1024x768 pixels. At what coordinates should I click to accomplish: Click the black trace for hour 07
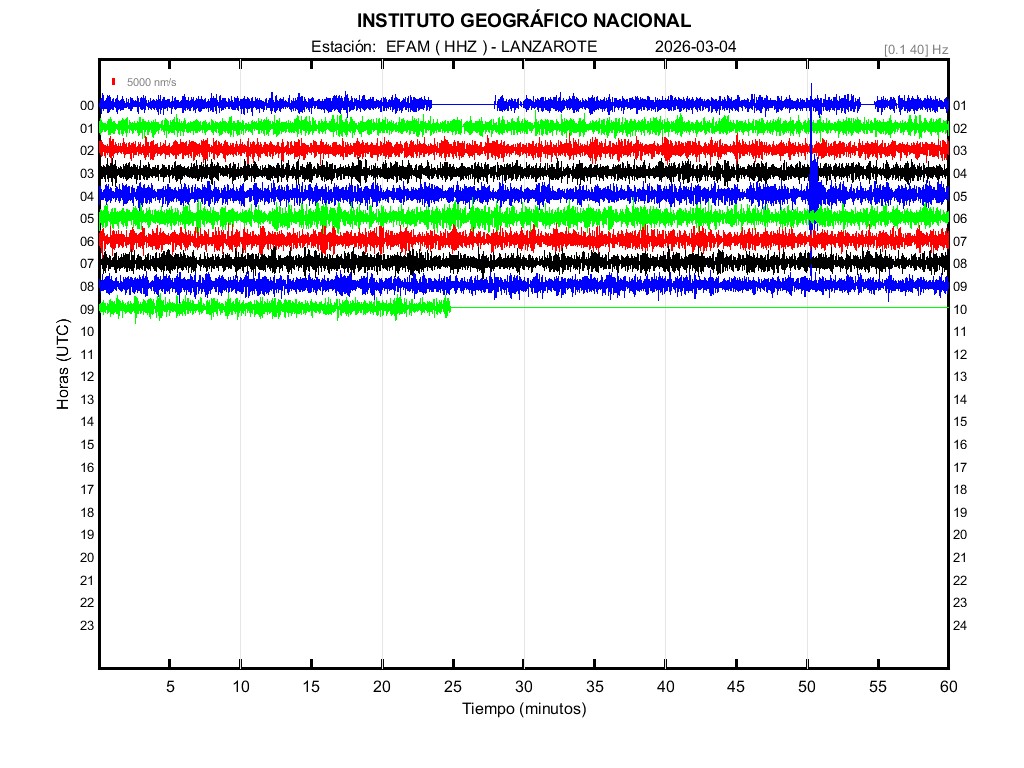pos(400,262)
